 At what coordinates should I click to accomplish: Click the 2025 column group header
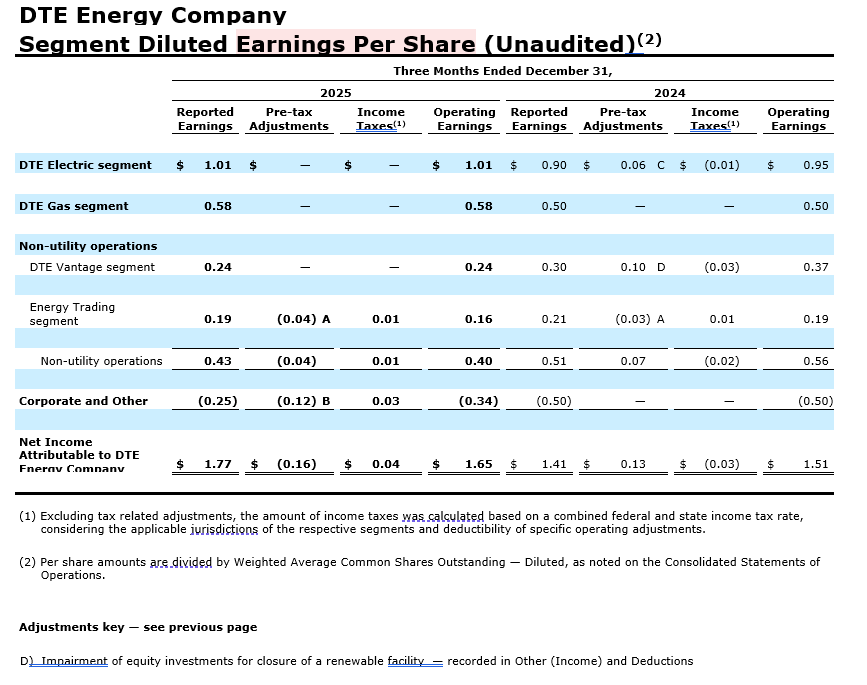click(335, 93)
